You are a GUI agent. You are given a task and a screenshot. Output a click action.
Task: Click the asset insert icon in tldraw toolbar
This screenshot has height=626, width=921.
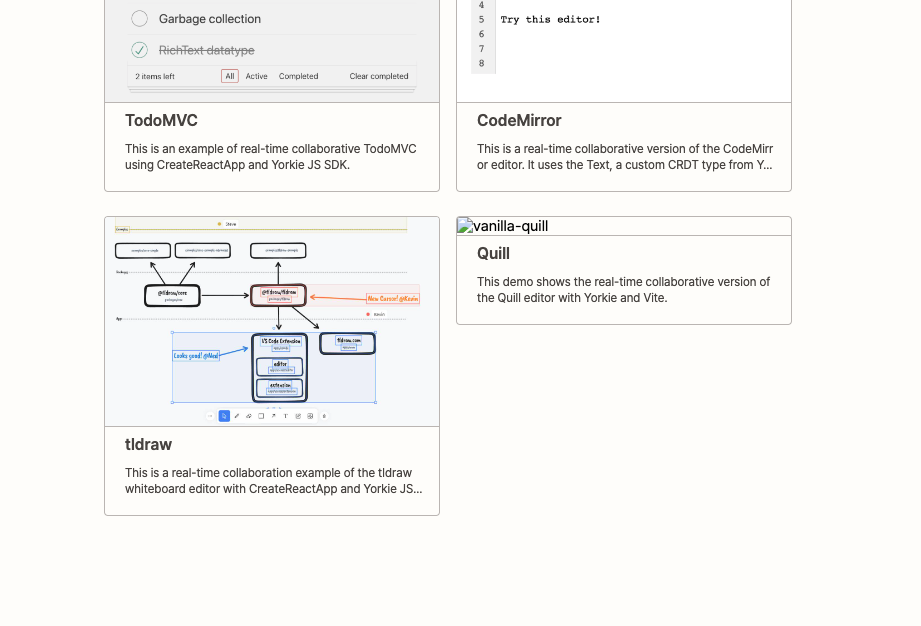tap(310, 415)
